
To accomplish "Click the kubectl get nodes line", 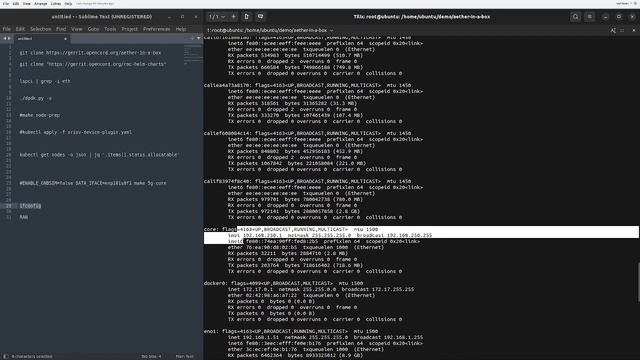I will (99, 155).
